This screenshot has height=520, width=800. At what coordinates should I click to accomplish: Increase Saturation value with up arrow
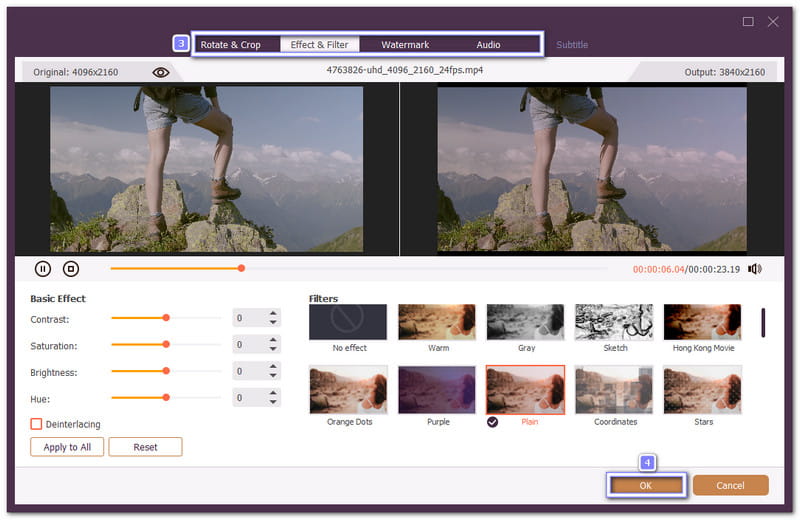coord(273,340)
